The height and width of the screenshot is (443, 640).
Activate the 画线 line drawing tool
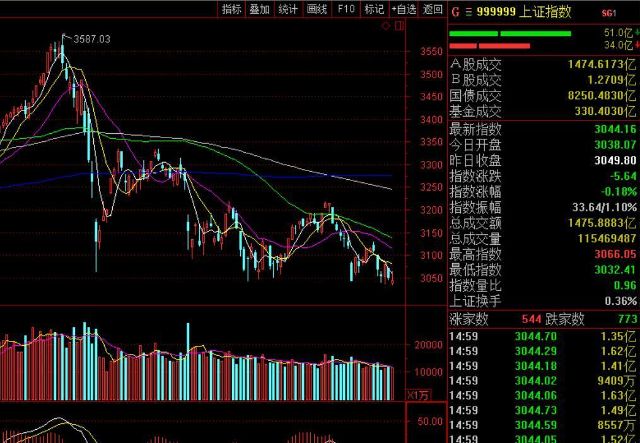tap(317, 9)
